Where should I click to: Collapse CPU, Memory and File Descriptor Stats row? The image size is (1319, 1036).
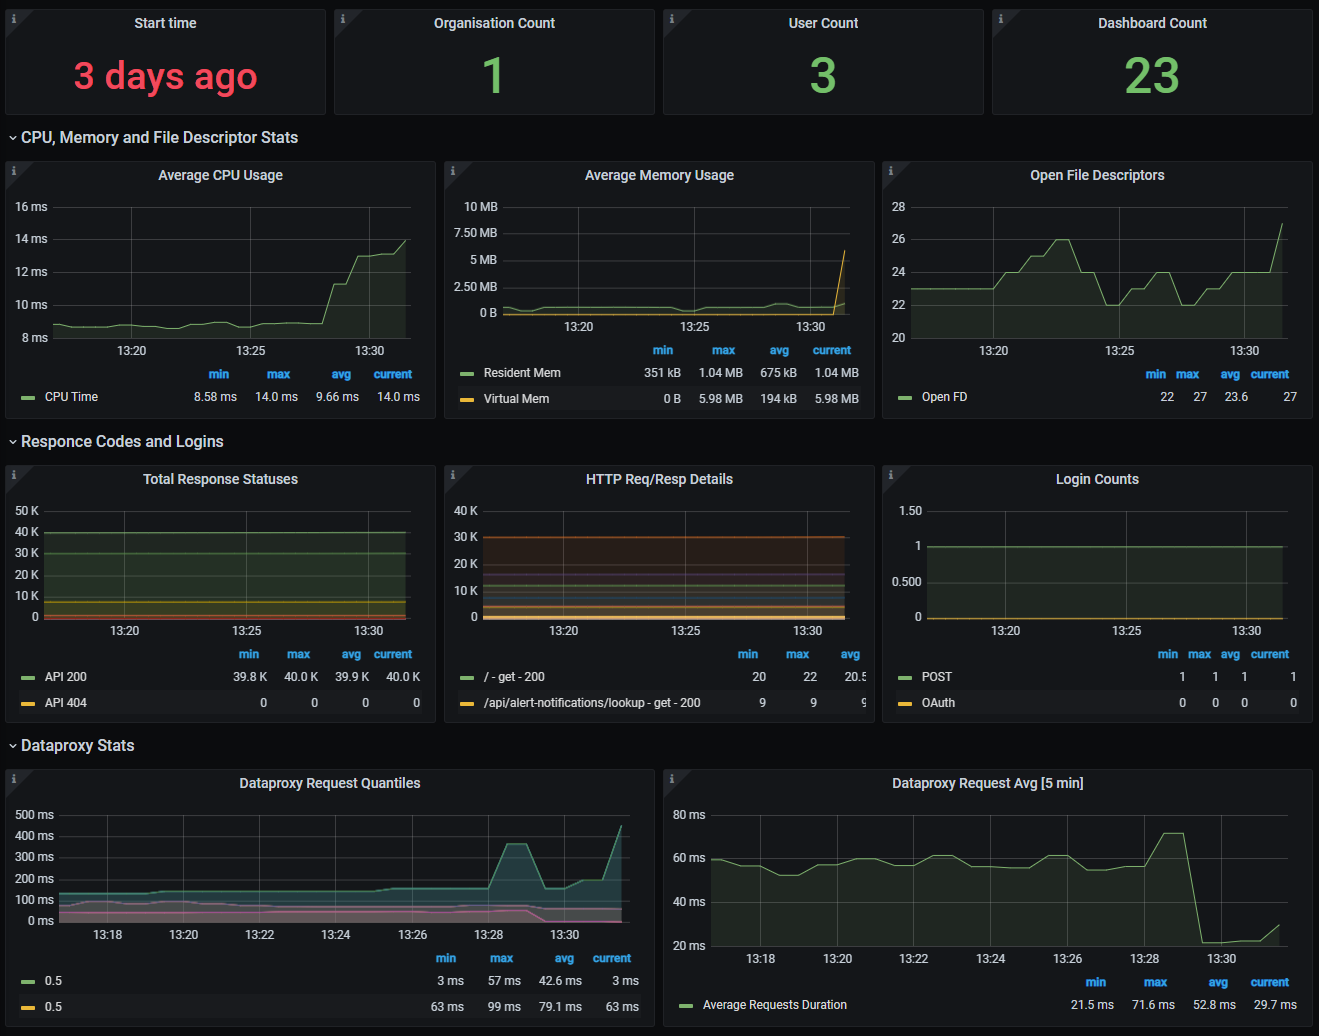[159, 138]
